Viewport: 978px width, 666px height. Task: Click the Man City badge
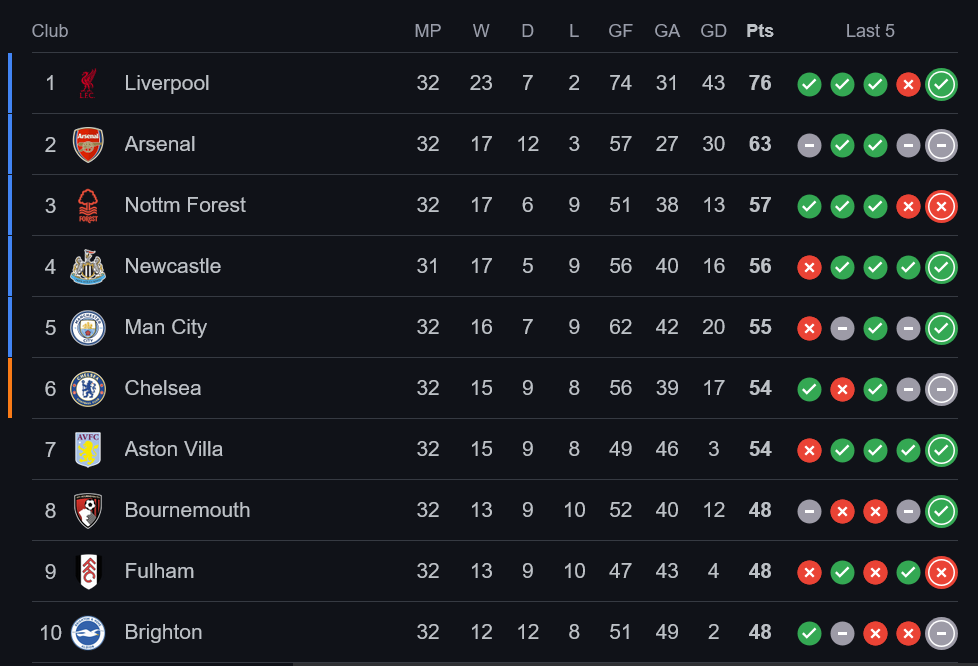tap(88, 328)
